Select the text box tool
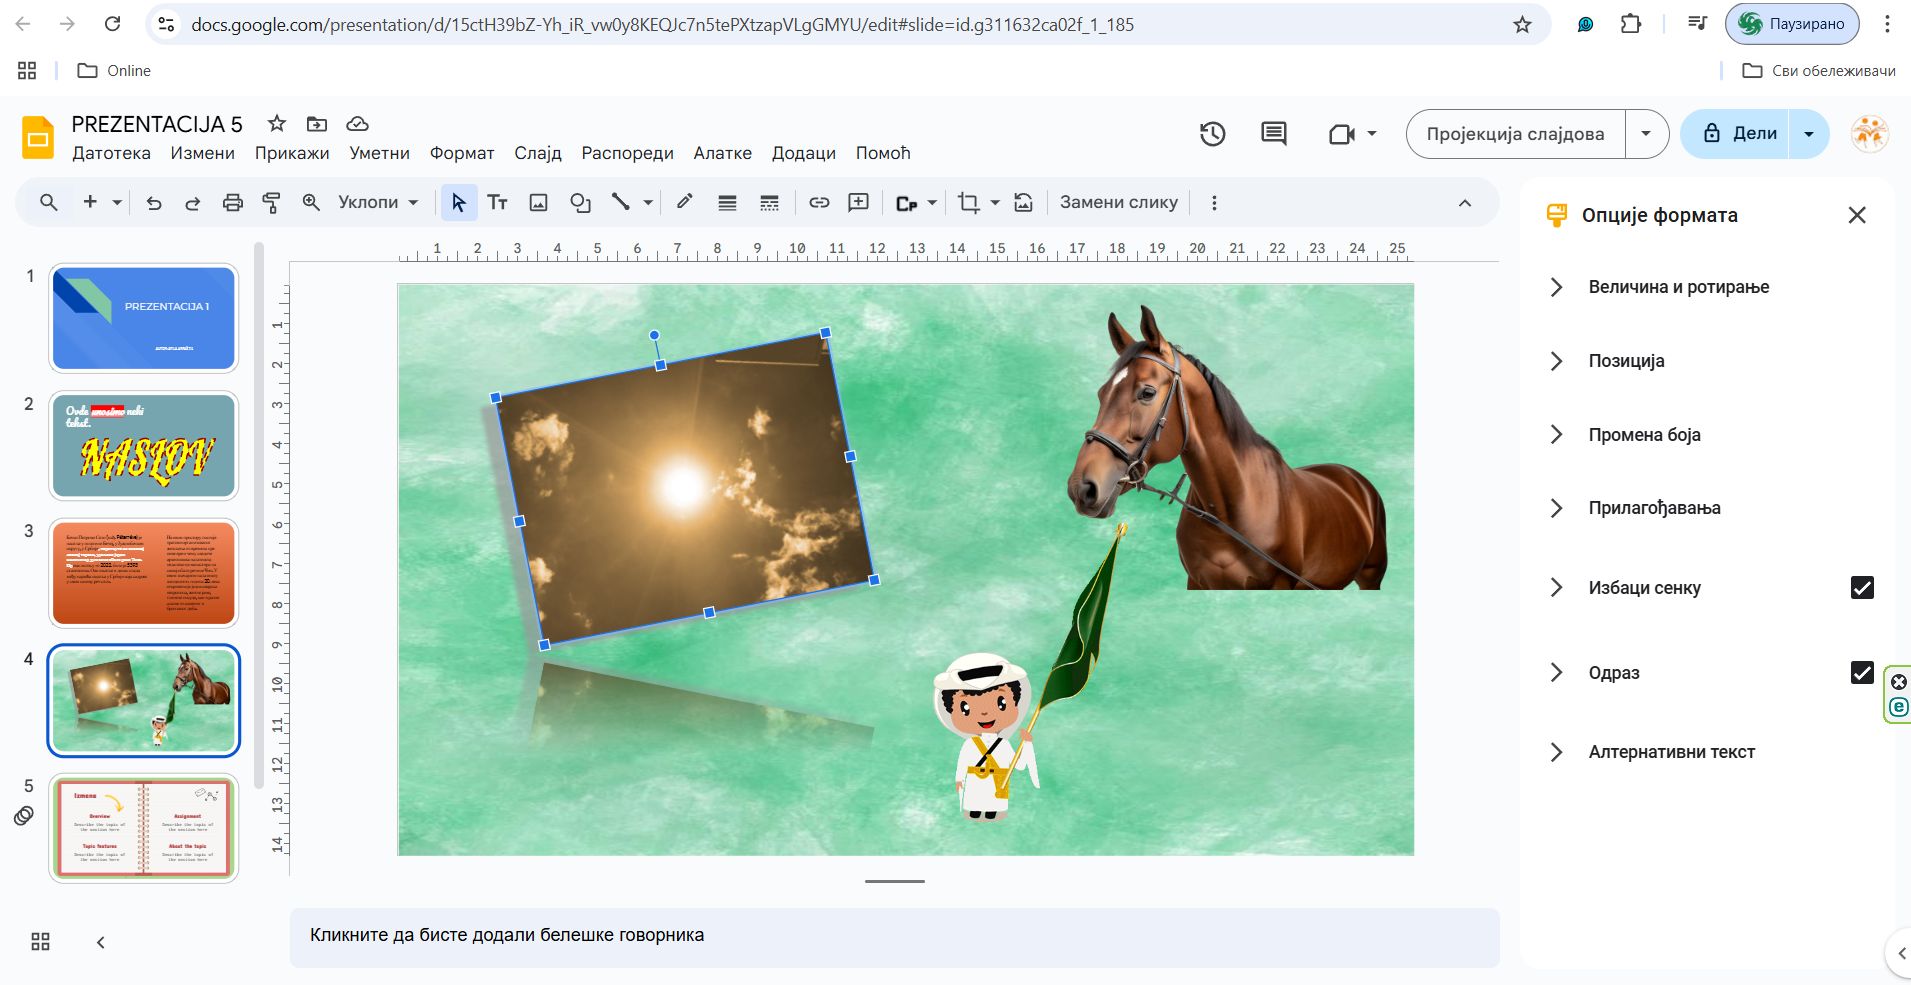The height and width of the screenshot is (985, 1911). [497, 203]
